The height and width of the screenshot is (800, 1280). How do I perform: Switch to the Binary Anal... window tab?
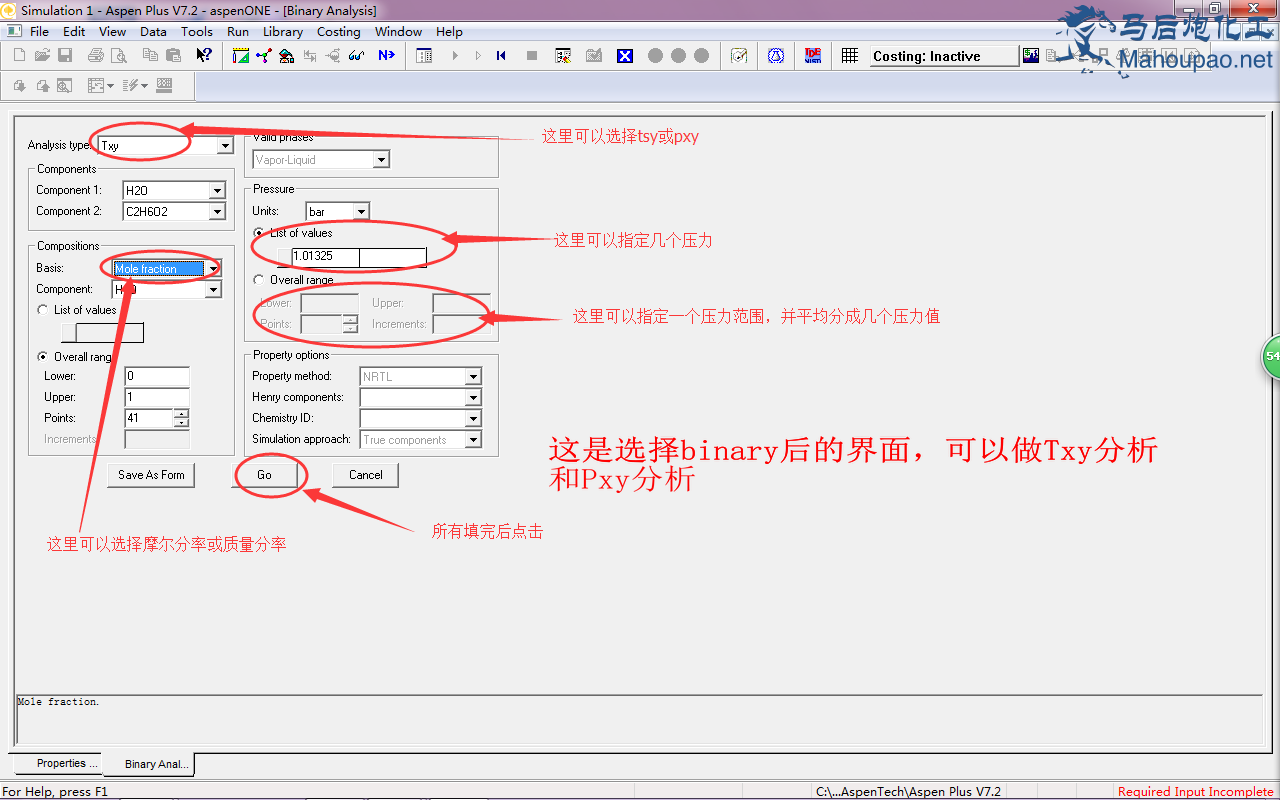149,764
